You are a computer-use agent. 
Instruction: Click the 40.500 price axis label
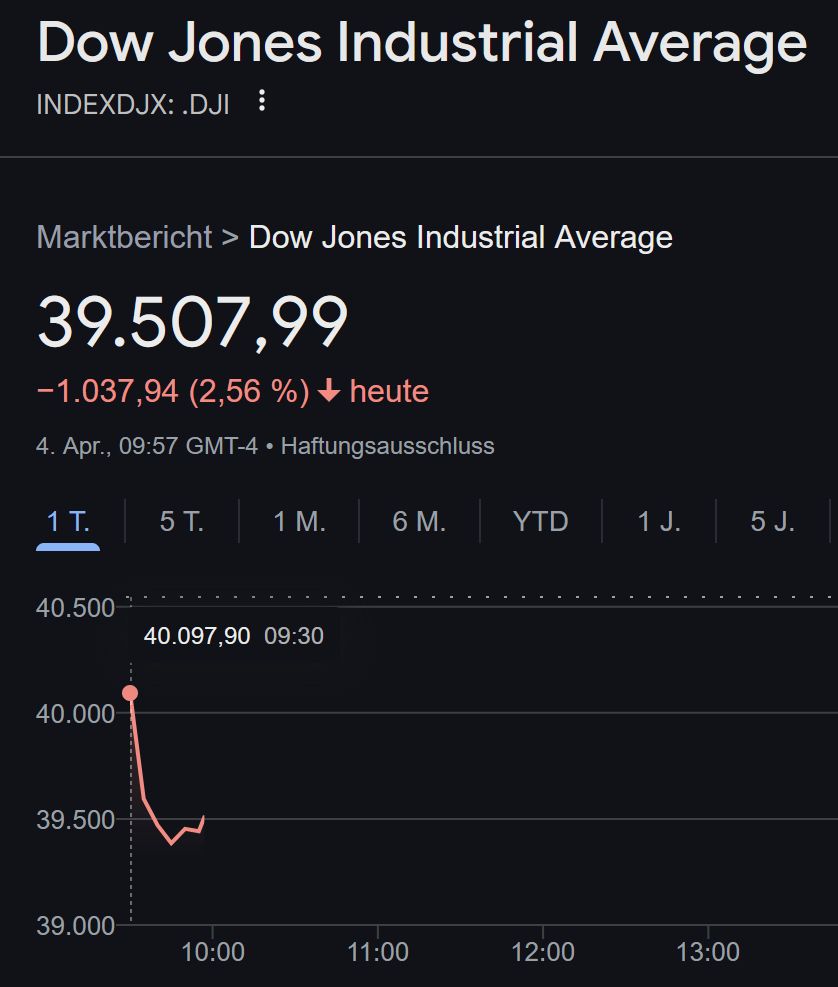[x=76, y=608]
